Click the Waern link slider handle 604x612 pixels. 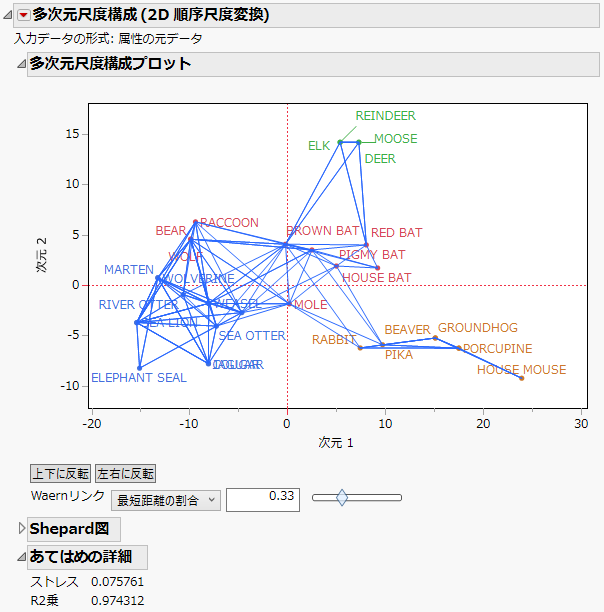pyautogui.click(x=342, y=497)
